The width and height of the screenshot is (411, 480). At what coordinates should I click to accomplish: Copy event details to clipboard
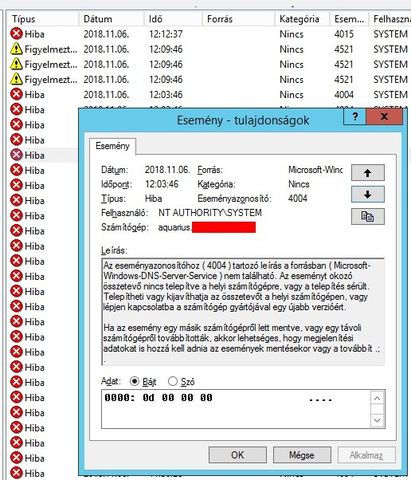(368, 216)
